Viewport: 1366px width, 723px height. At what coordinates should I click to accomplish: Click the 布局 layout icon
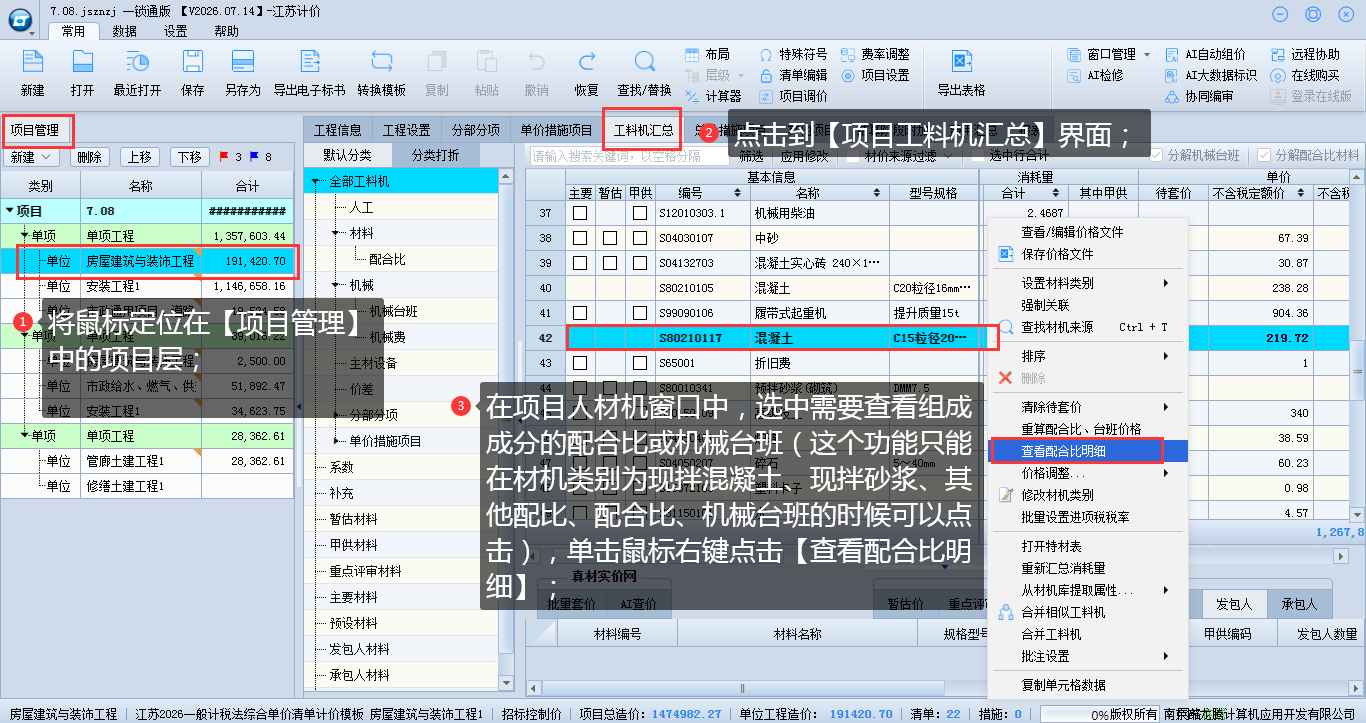pyautogui.click(x=693, y=54)
